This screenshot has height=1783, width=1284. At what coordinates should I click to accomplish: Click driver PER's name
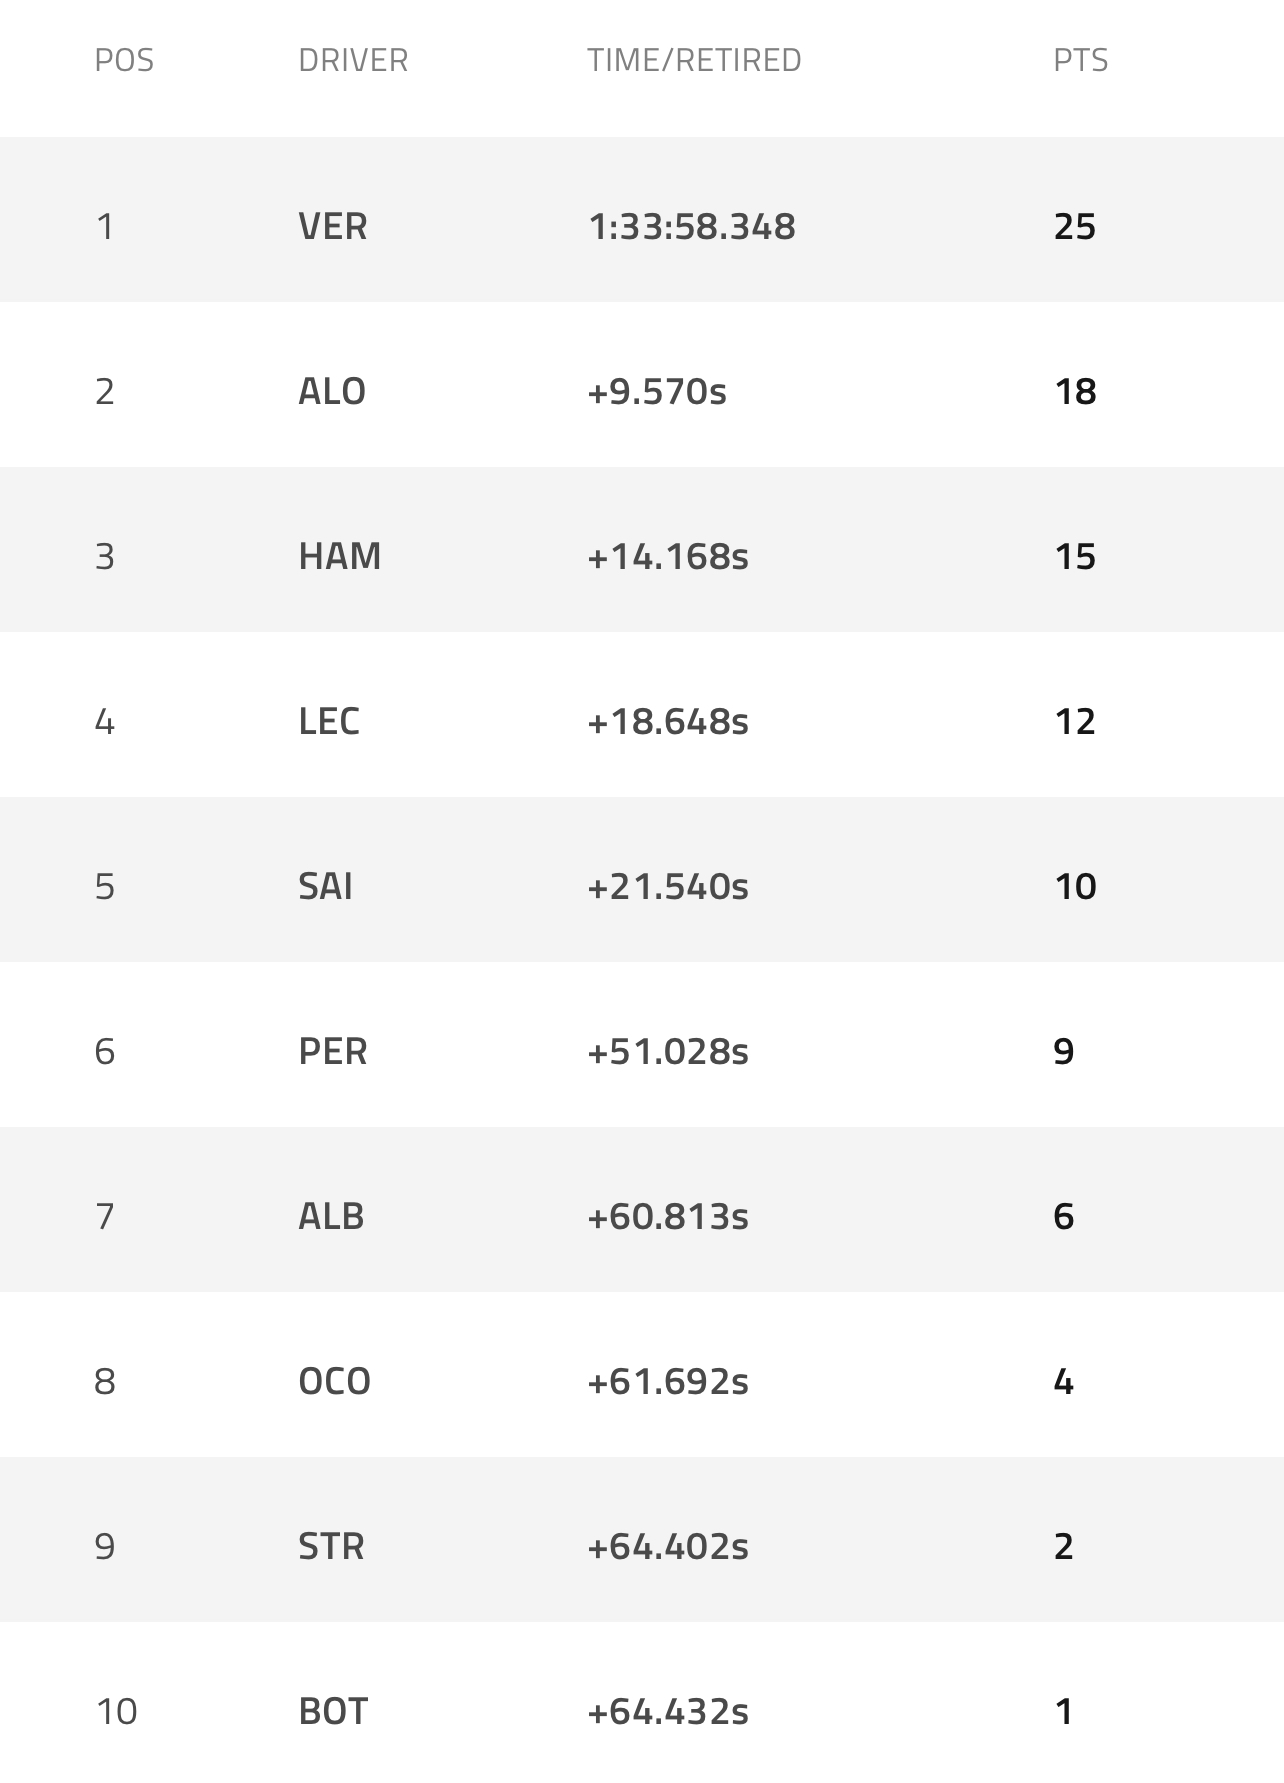point(333,1052)
